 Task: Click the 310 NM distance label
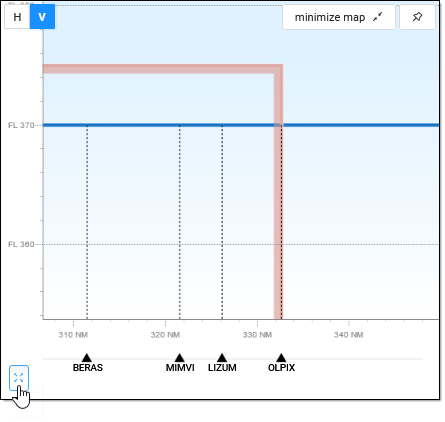pyautogui.click(x=73, y=335)
